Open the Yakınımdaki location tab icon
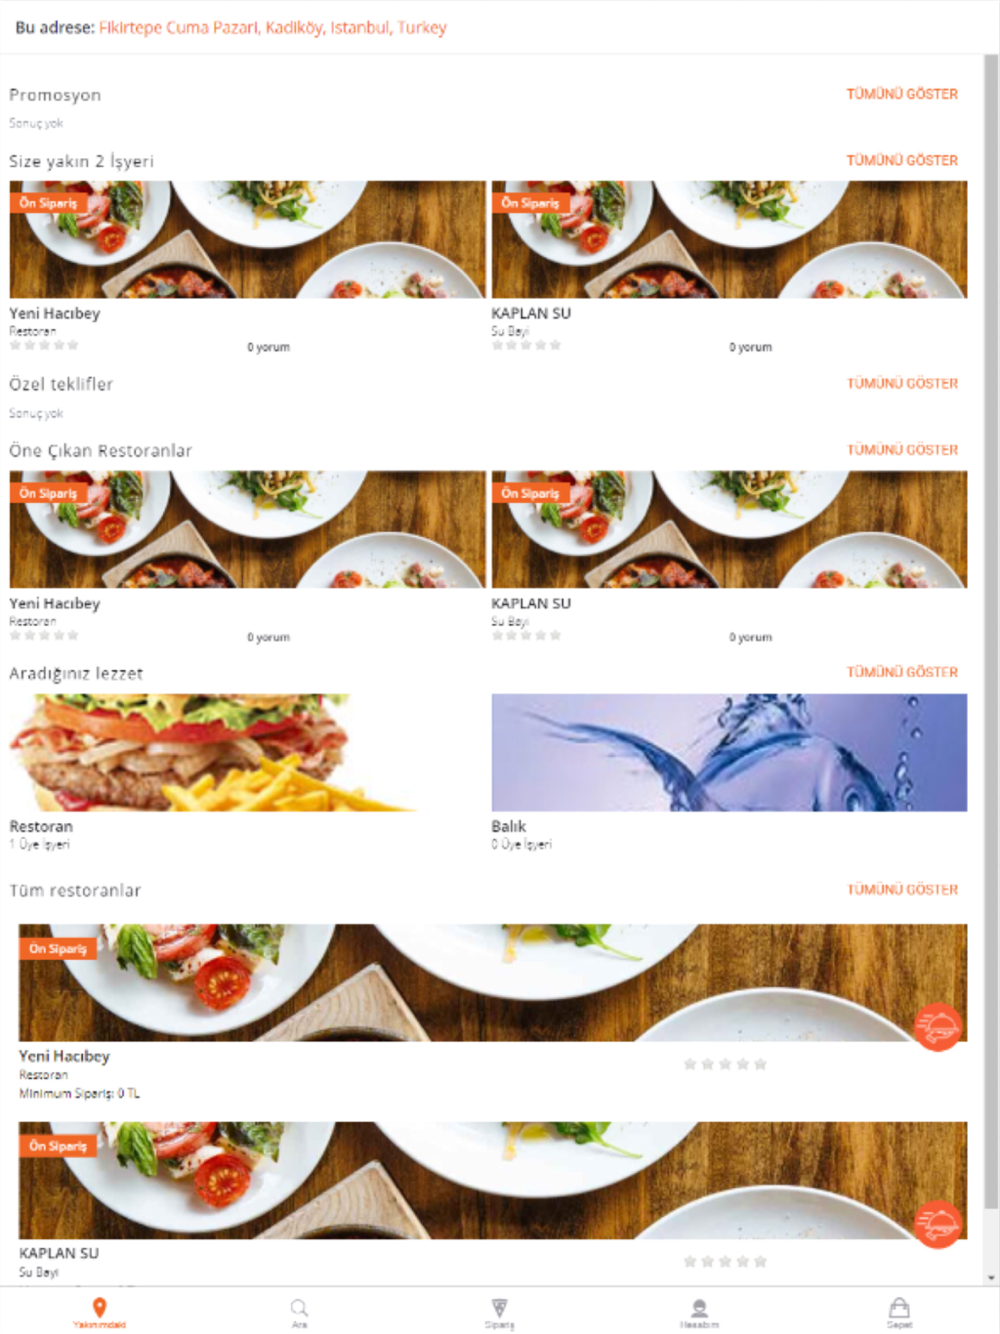Viewport: 1000px width, 1334px height. pyautogui.click(x=99, y=1308)
